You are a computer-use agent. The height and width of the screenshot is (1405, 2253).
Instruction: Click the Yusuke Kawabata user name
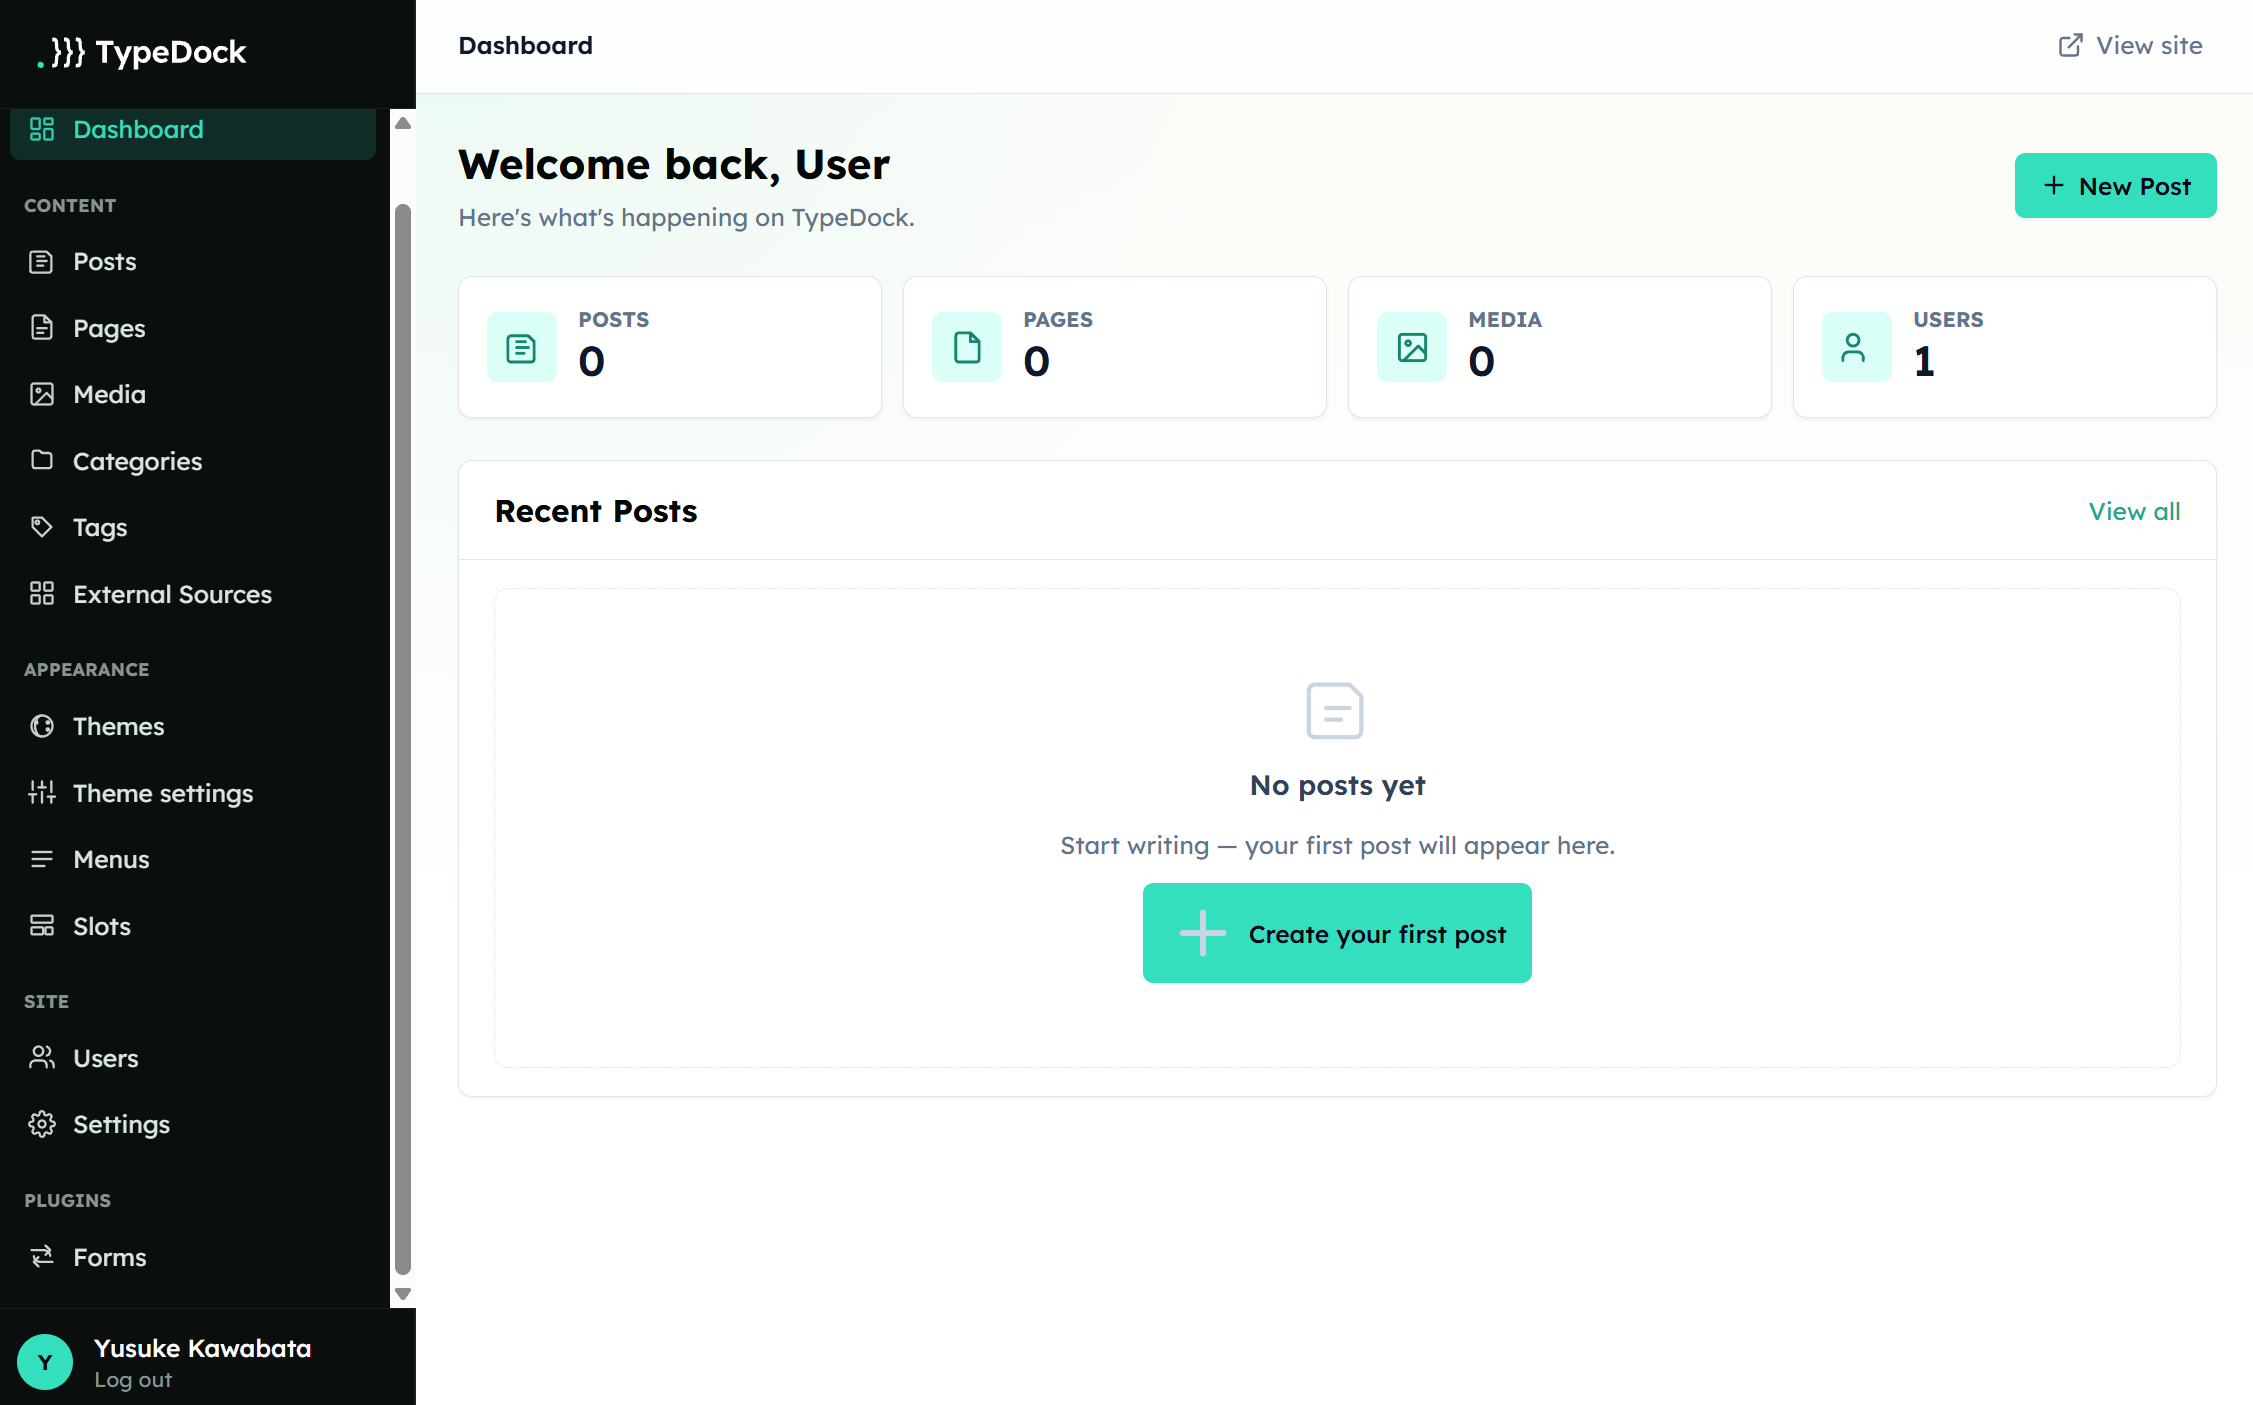tap(203, 1348)
